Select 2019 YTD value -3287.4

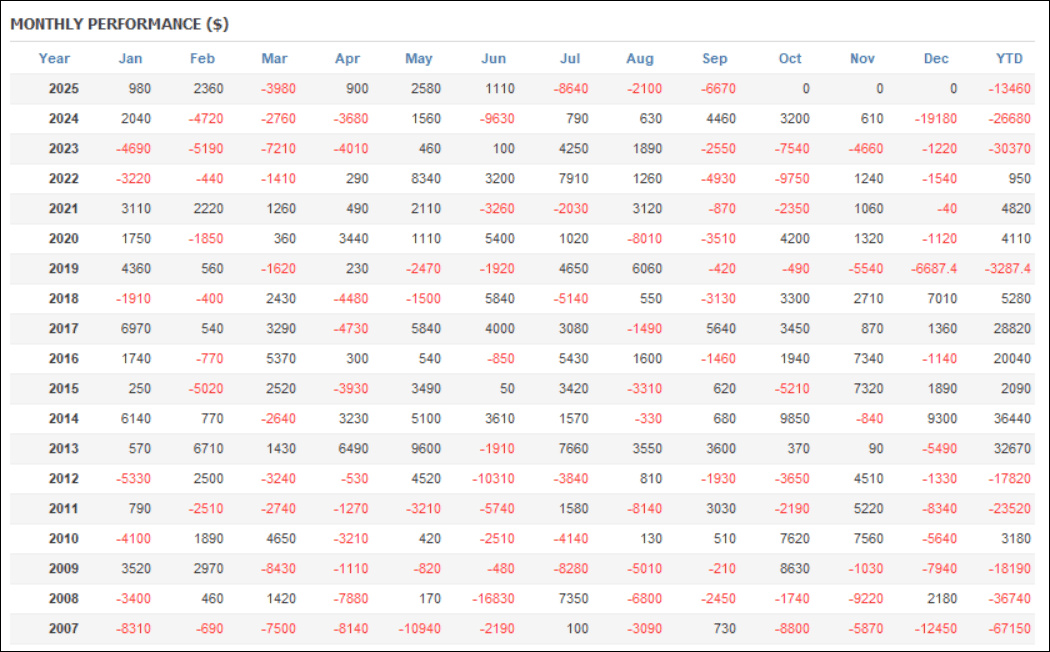click(x=1008, y=268)
